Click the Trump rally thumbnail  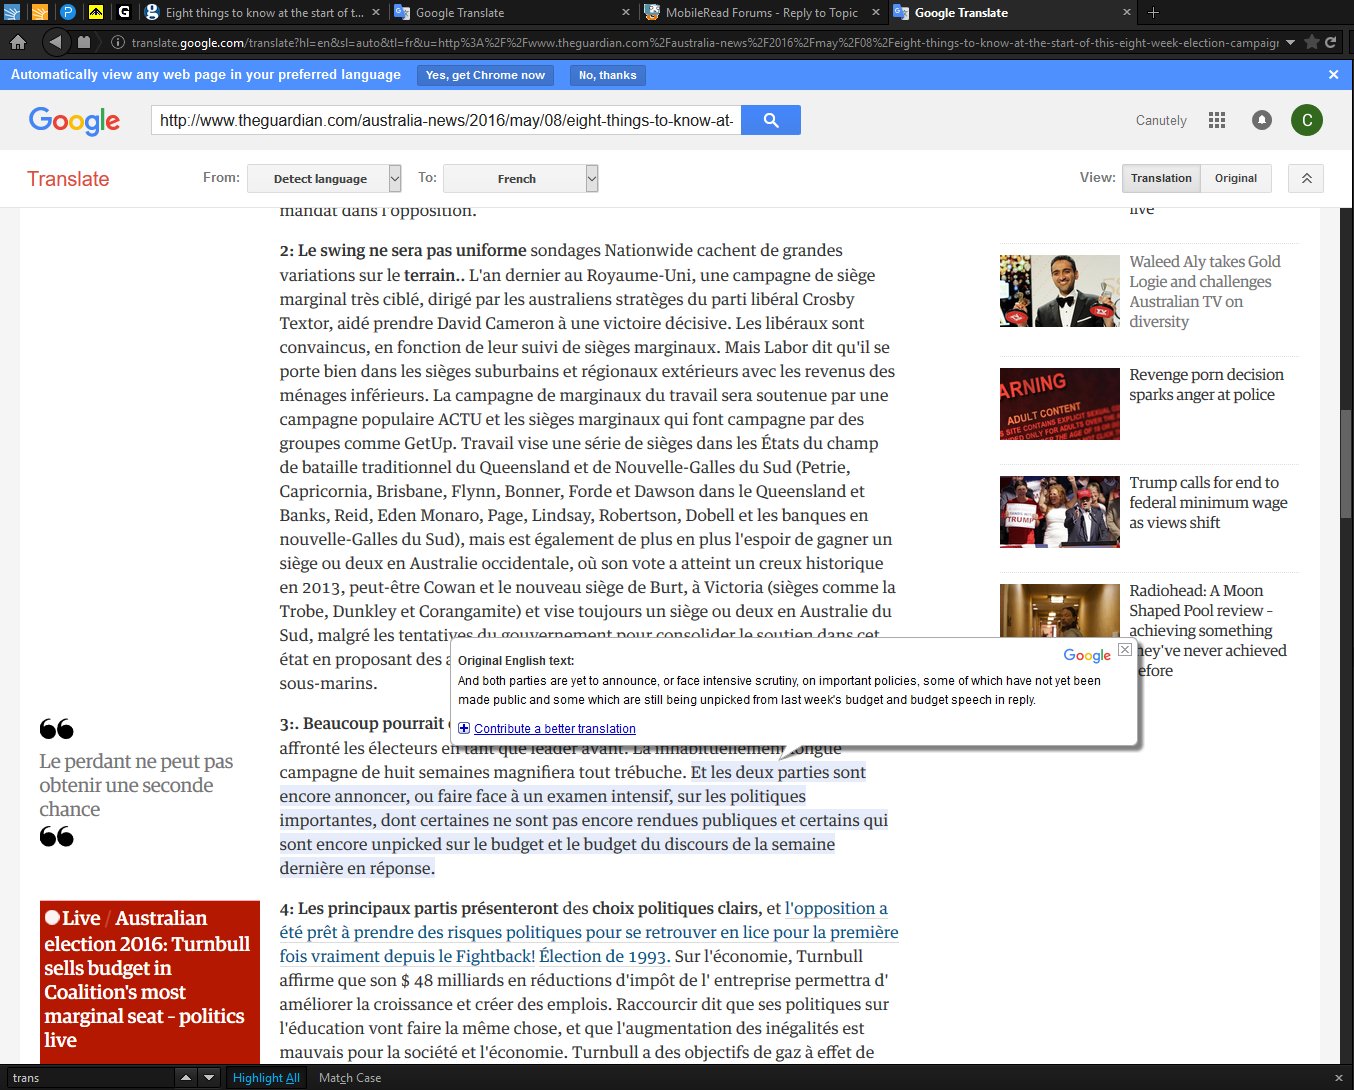click(1060, 512)
